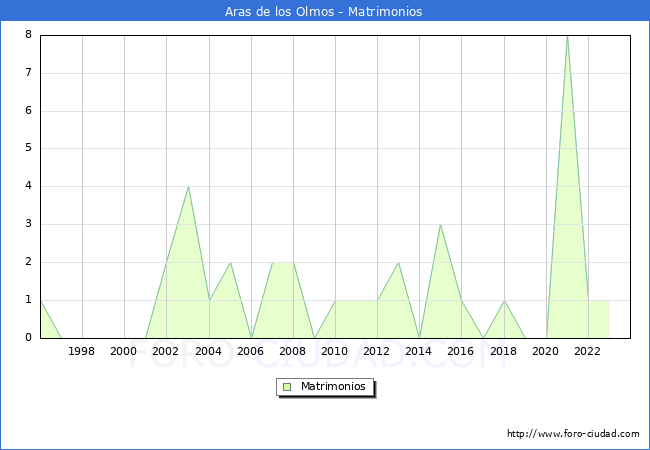
Task: Click the 2003 peak at value 4
Action: pos(188,187)
